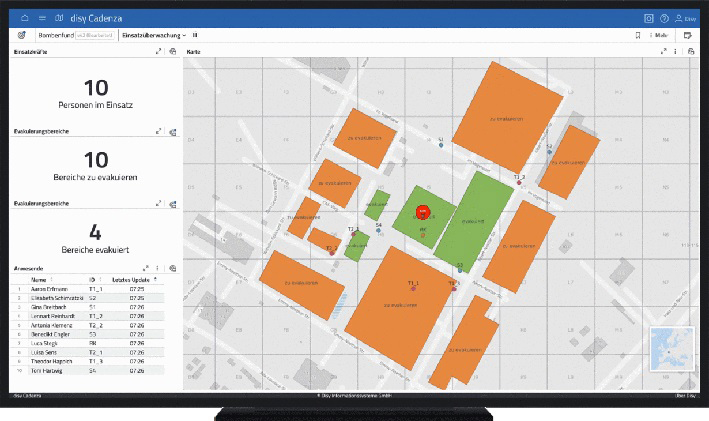This screenshot has width=709, height=421.
Task: Open the help question mark icon
Action: tap(664, 19)
